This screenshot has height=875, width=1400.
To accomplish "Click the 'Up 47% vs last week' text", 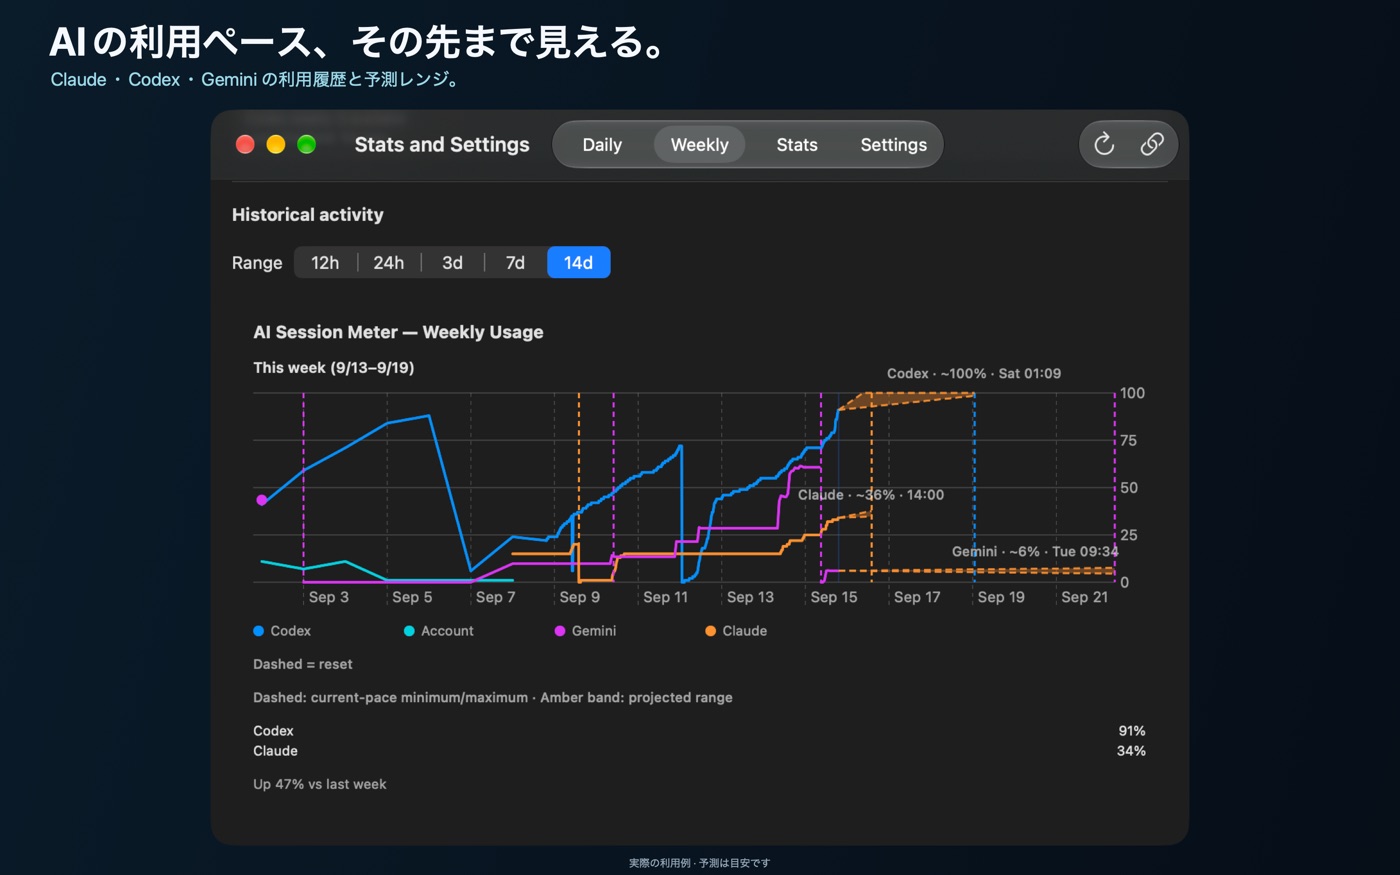I will click(x=320, y=784).
